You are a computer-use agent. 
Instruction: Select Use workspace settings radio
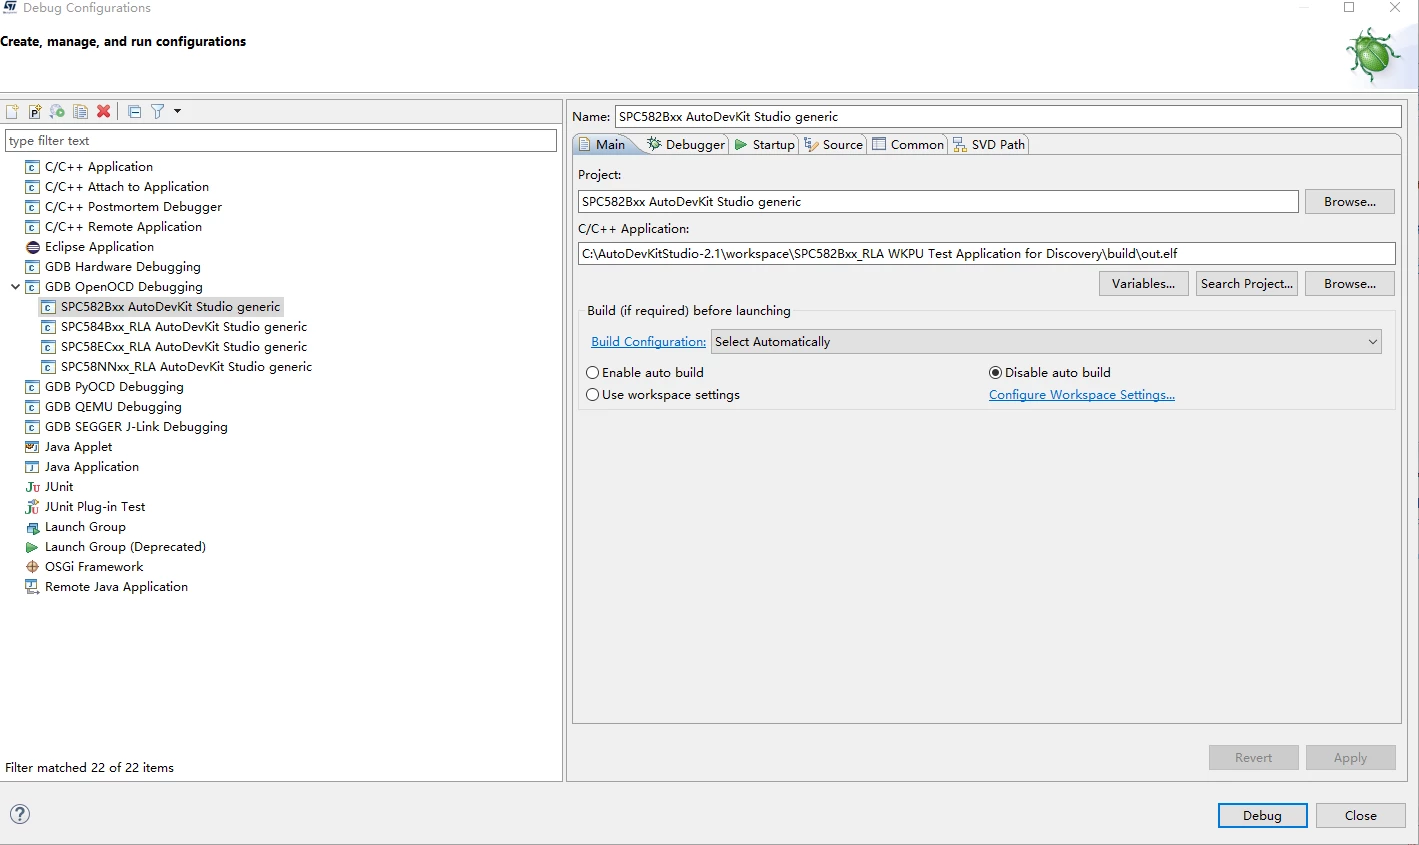[593, 395]
